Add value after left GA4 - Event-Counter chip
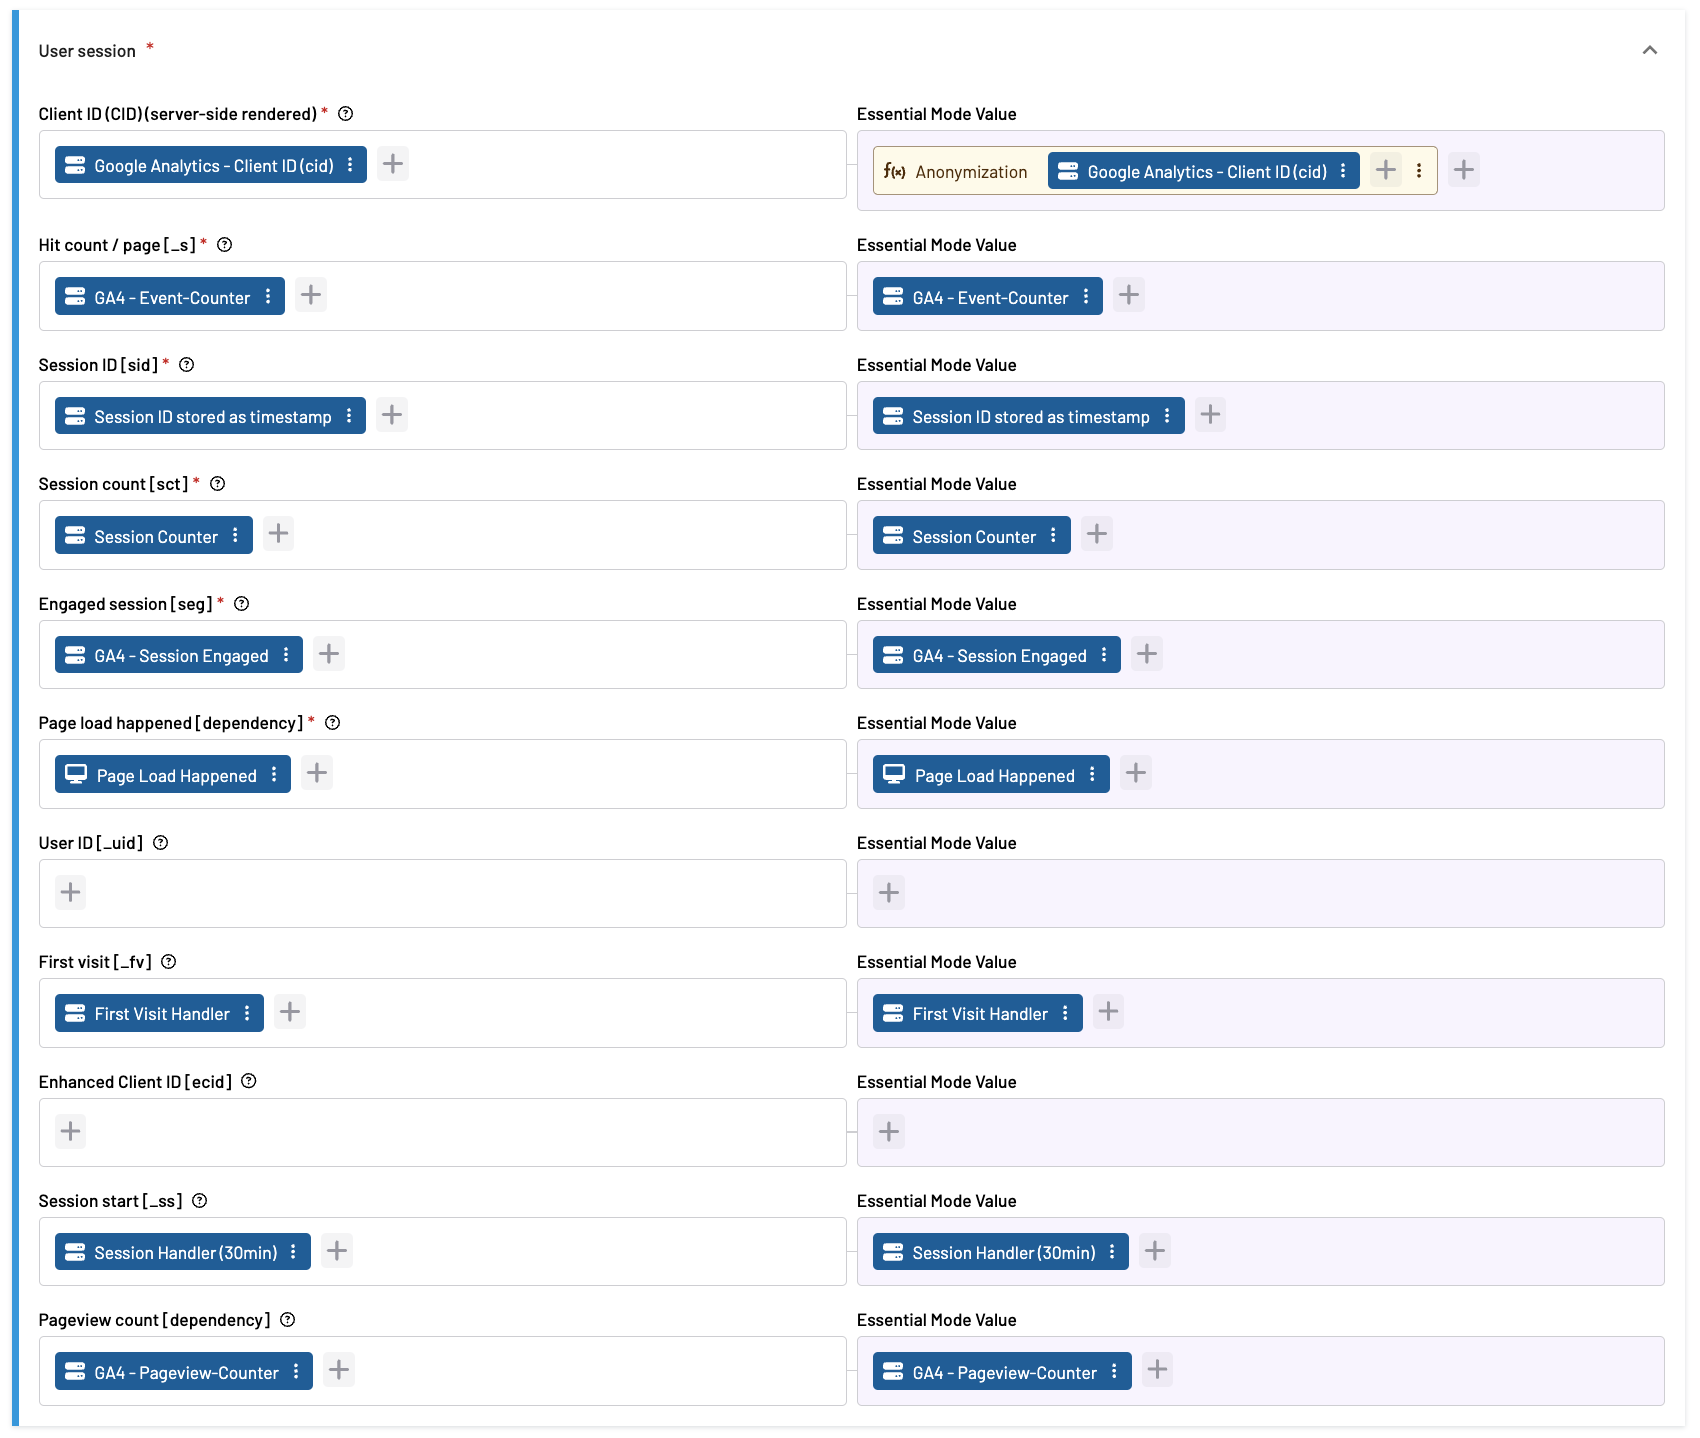This screenshot has height=1438, width=1700. tap(311, 295)
